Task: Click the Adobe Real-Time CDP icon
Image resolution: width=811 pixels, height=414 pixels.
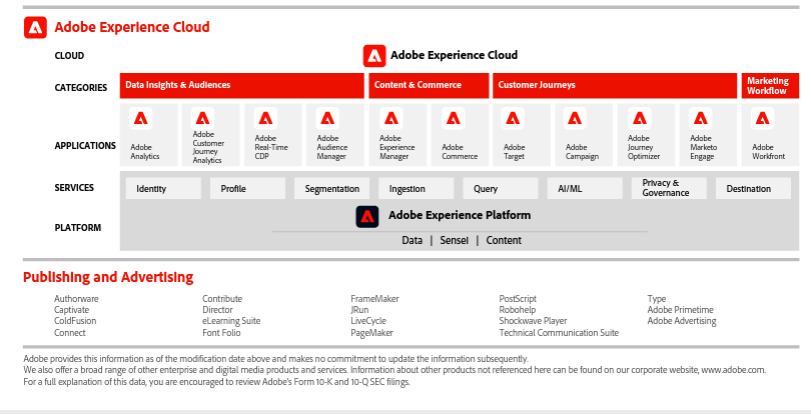Action: click(x=265, y=119)
